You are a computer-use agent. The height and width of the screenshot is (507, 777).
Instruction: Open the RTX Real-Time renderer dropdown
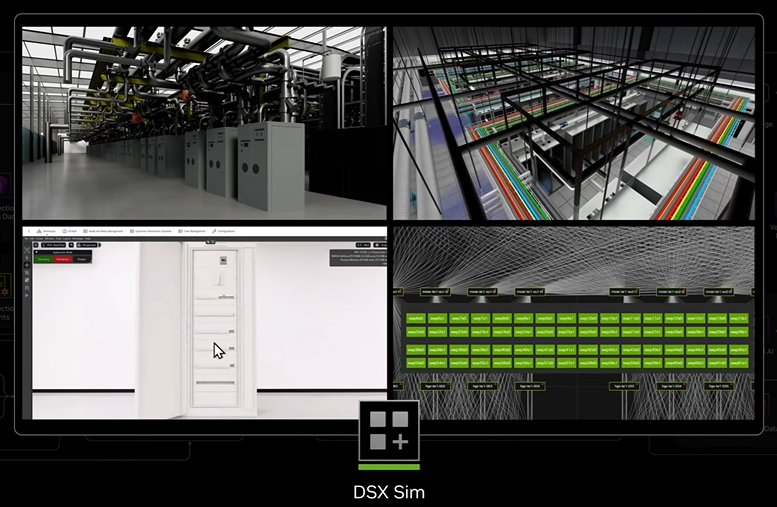coord(54,244)
